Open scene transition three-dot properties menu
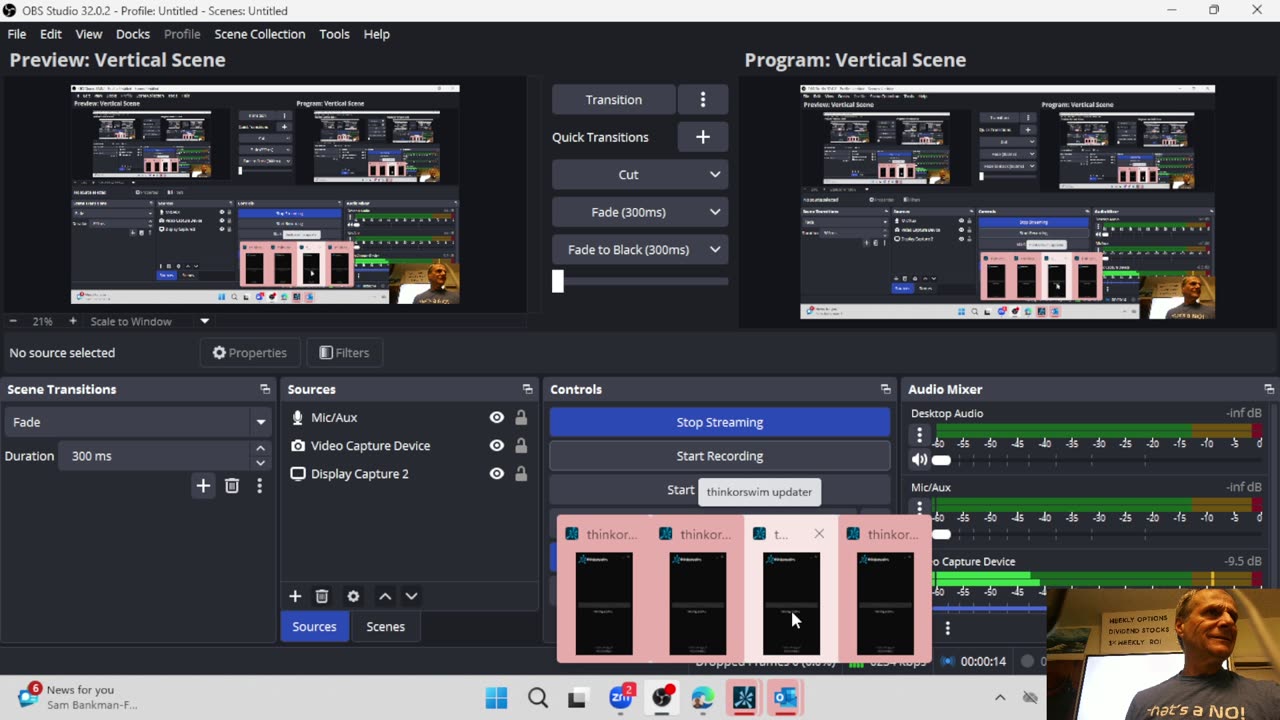 click(x=259, y=486)
